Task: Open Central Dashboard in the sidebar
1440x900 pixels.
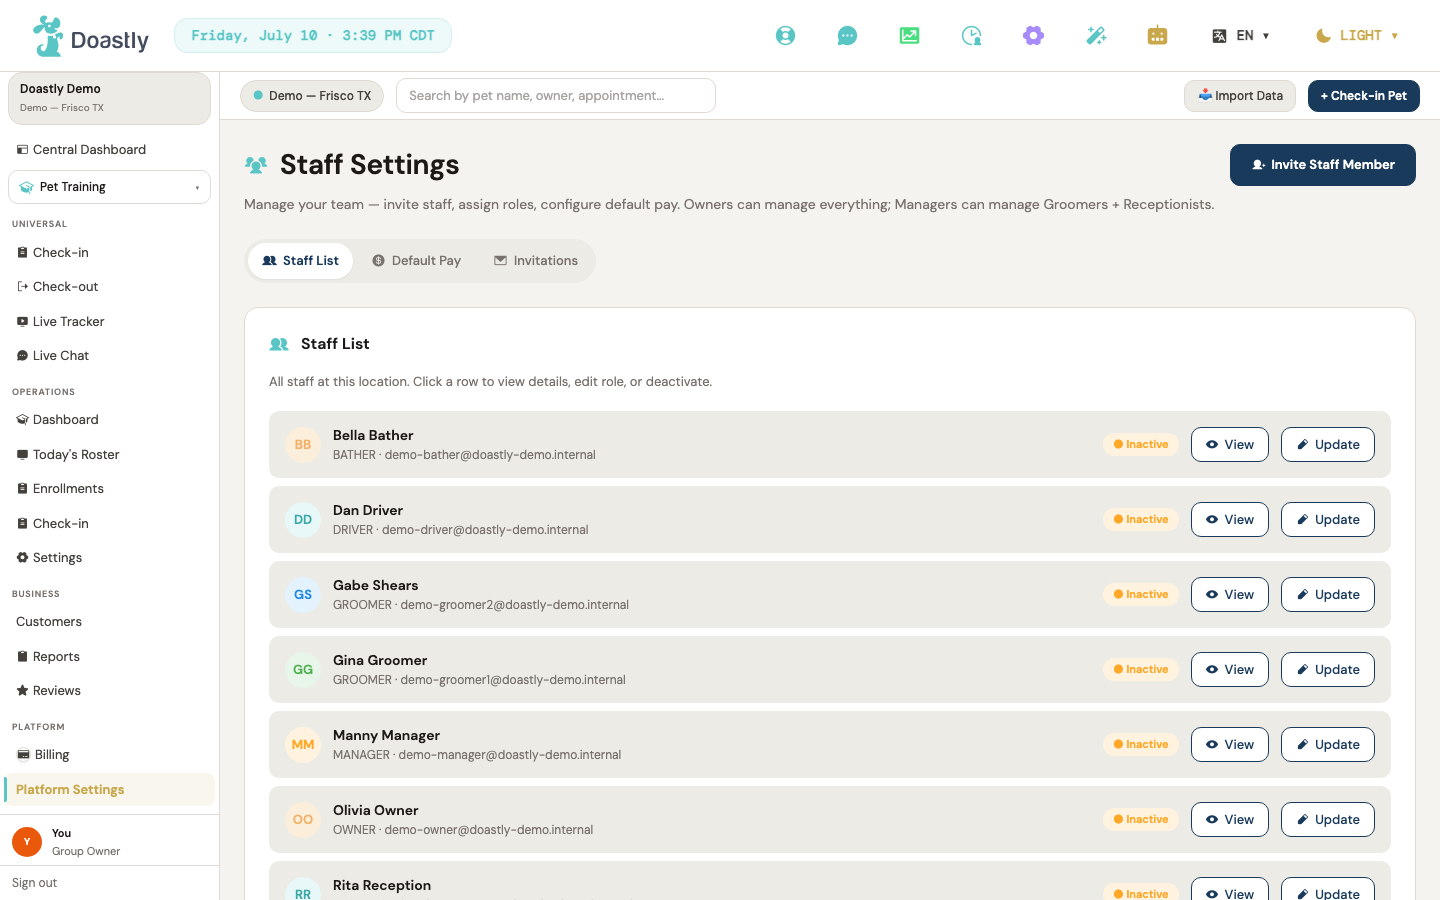Action: [109, 150]
